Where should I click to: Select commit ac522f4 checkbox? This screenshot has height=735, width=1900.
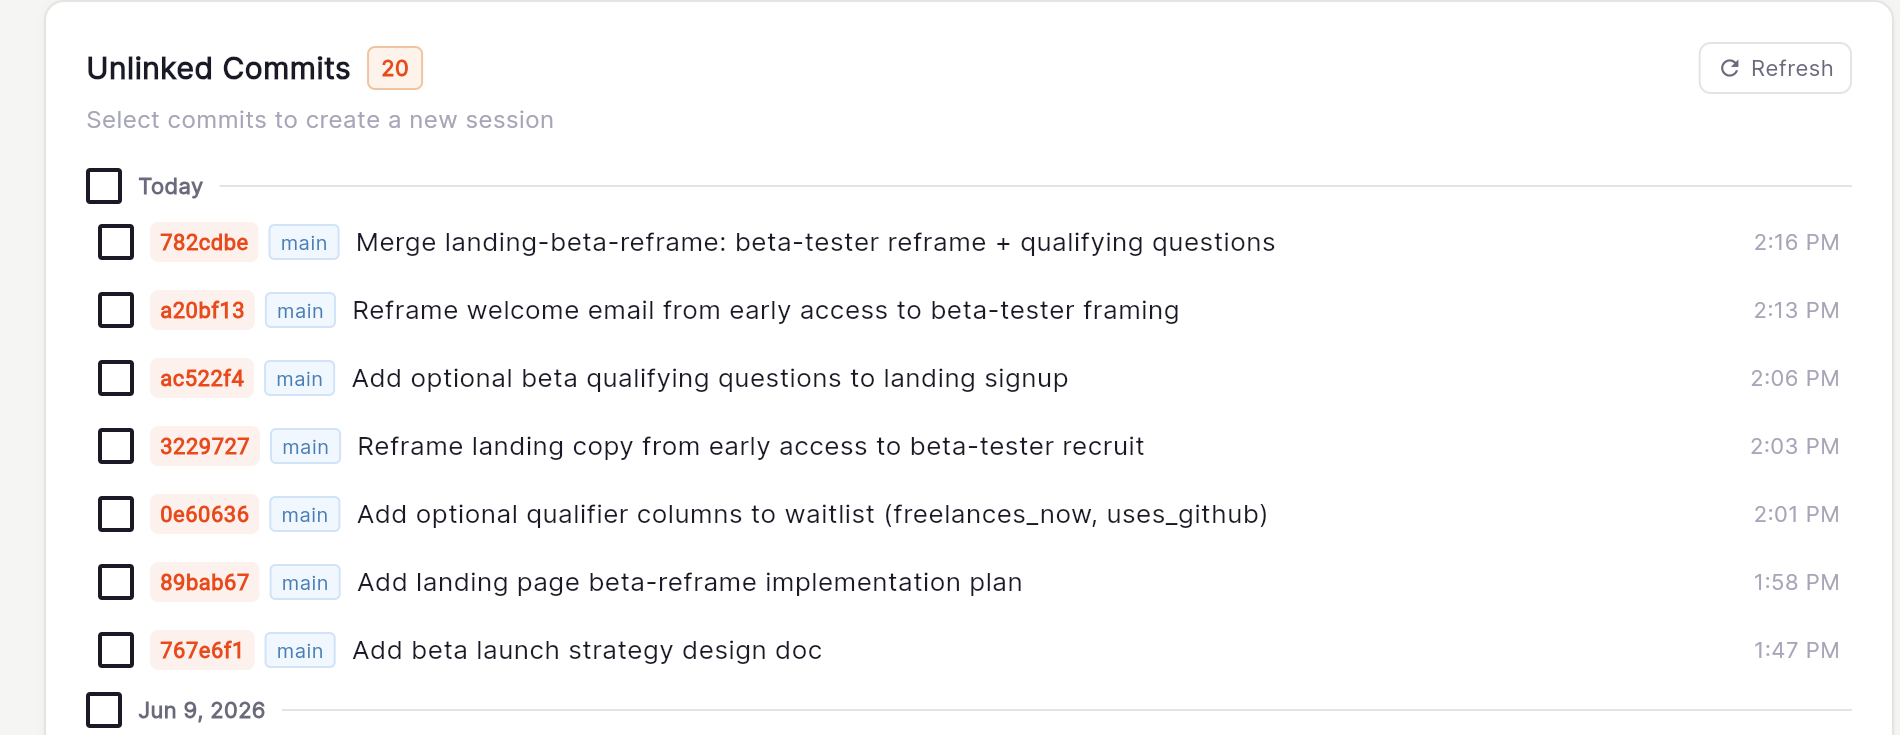tap(116, 378)
